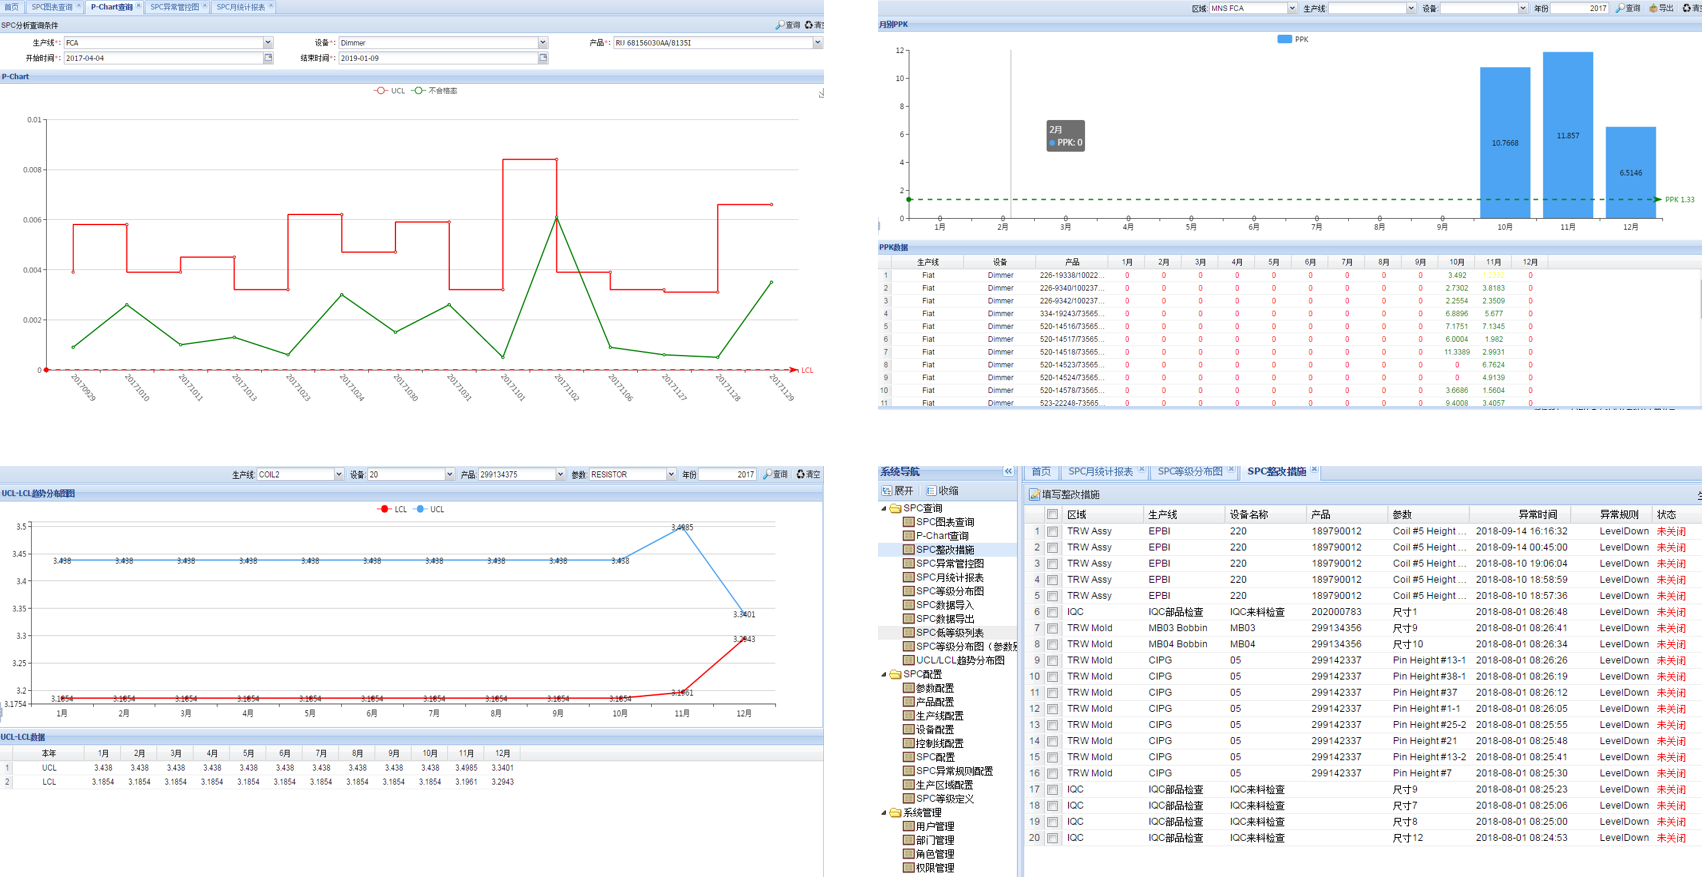The height and width of the screenshot is (877, 1702).
Task: Click row 1 未关闭 status link
Action: coord(1671,531)
